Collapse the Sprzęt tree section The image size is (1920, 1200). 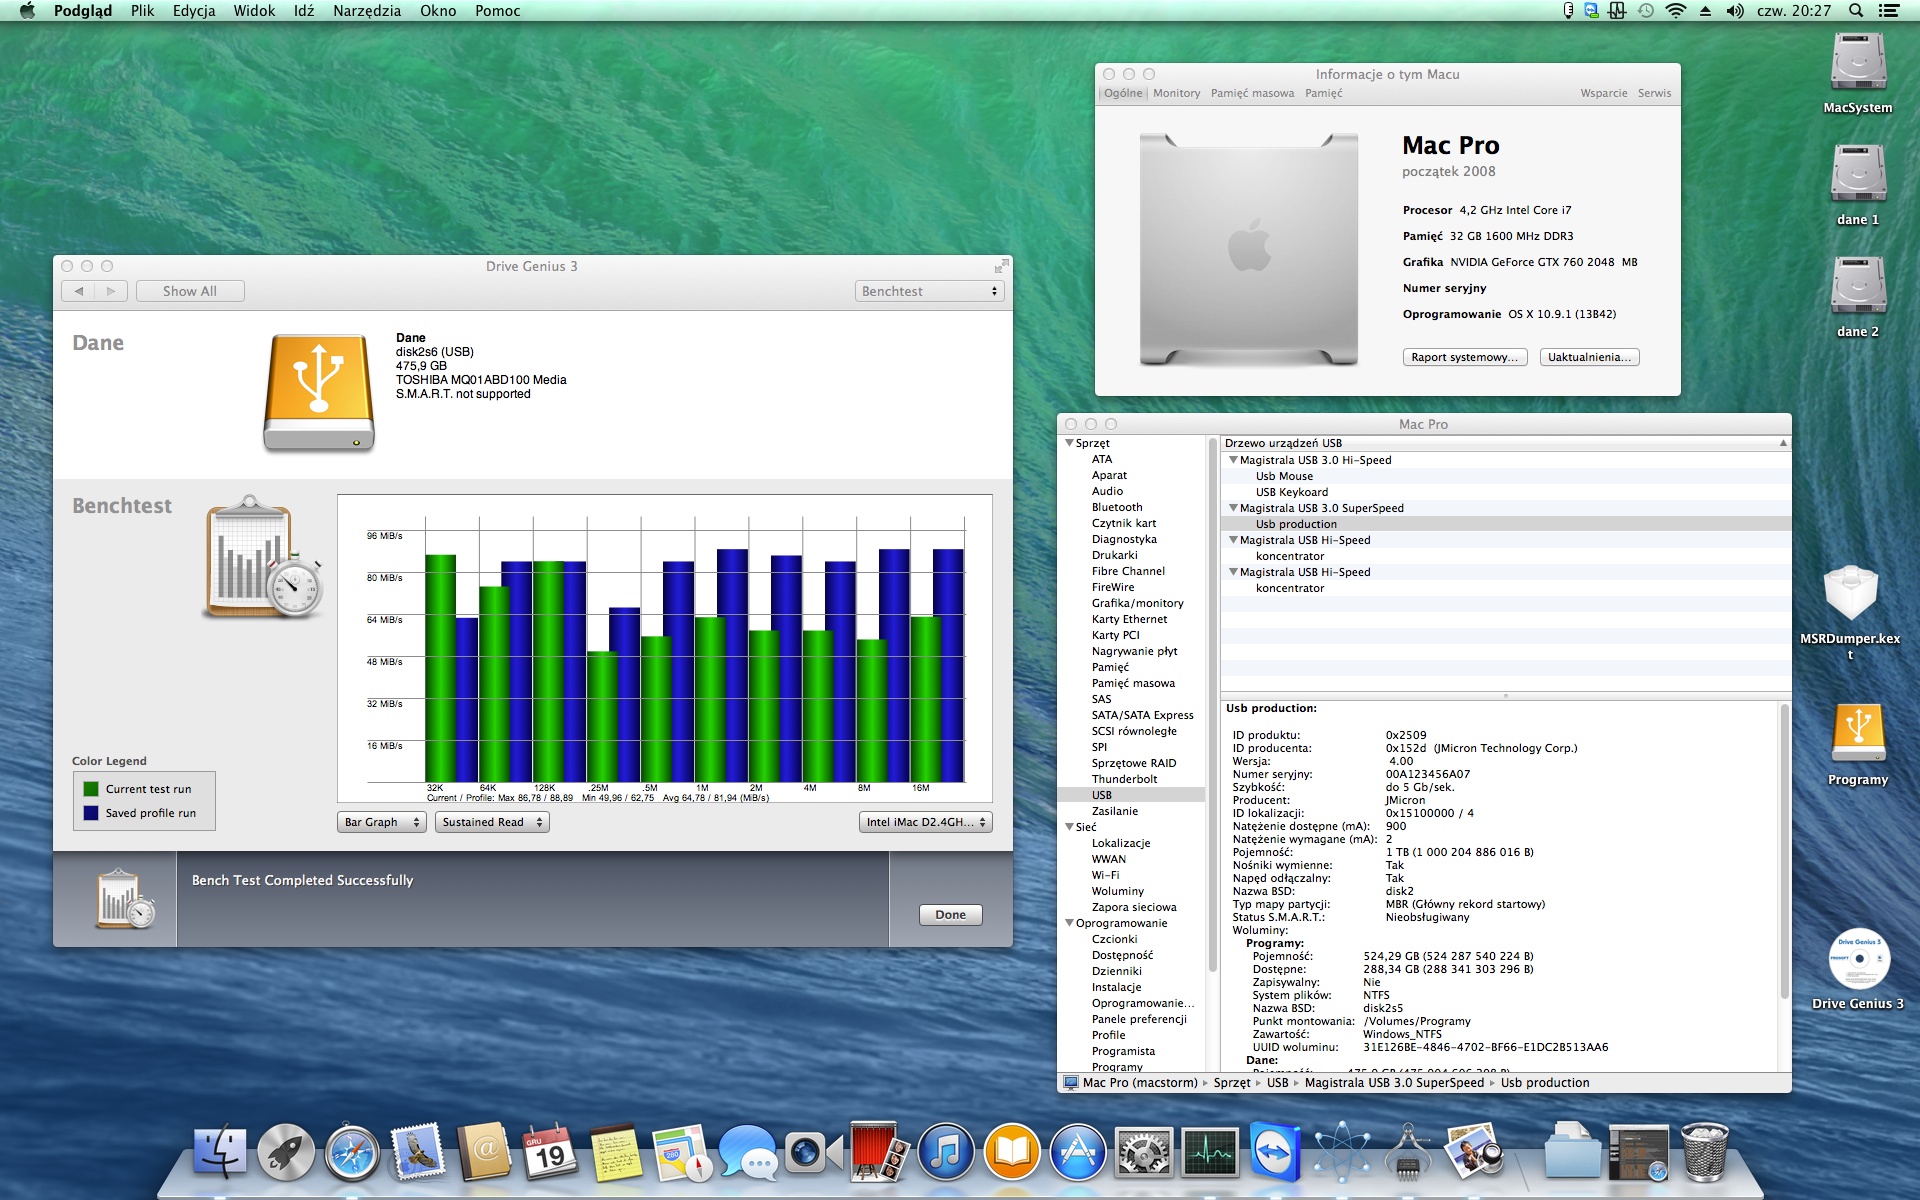[x=1069, y=443]
